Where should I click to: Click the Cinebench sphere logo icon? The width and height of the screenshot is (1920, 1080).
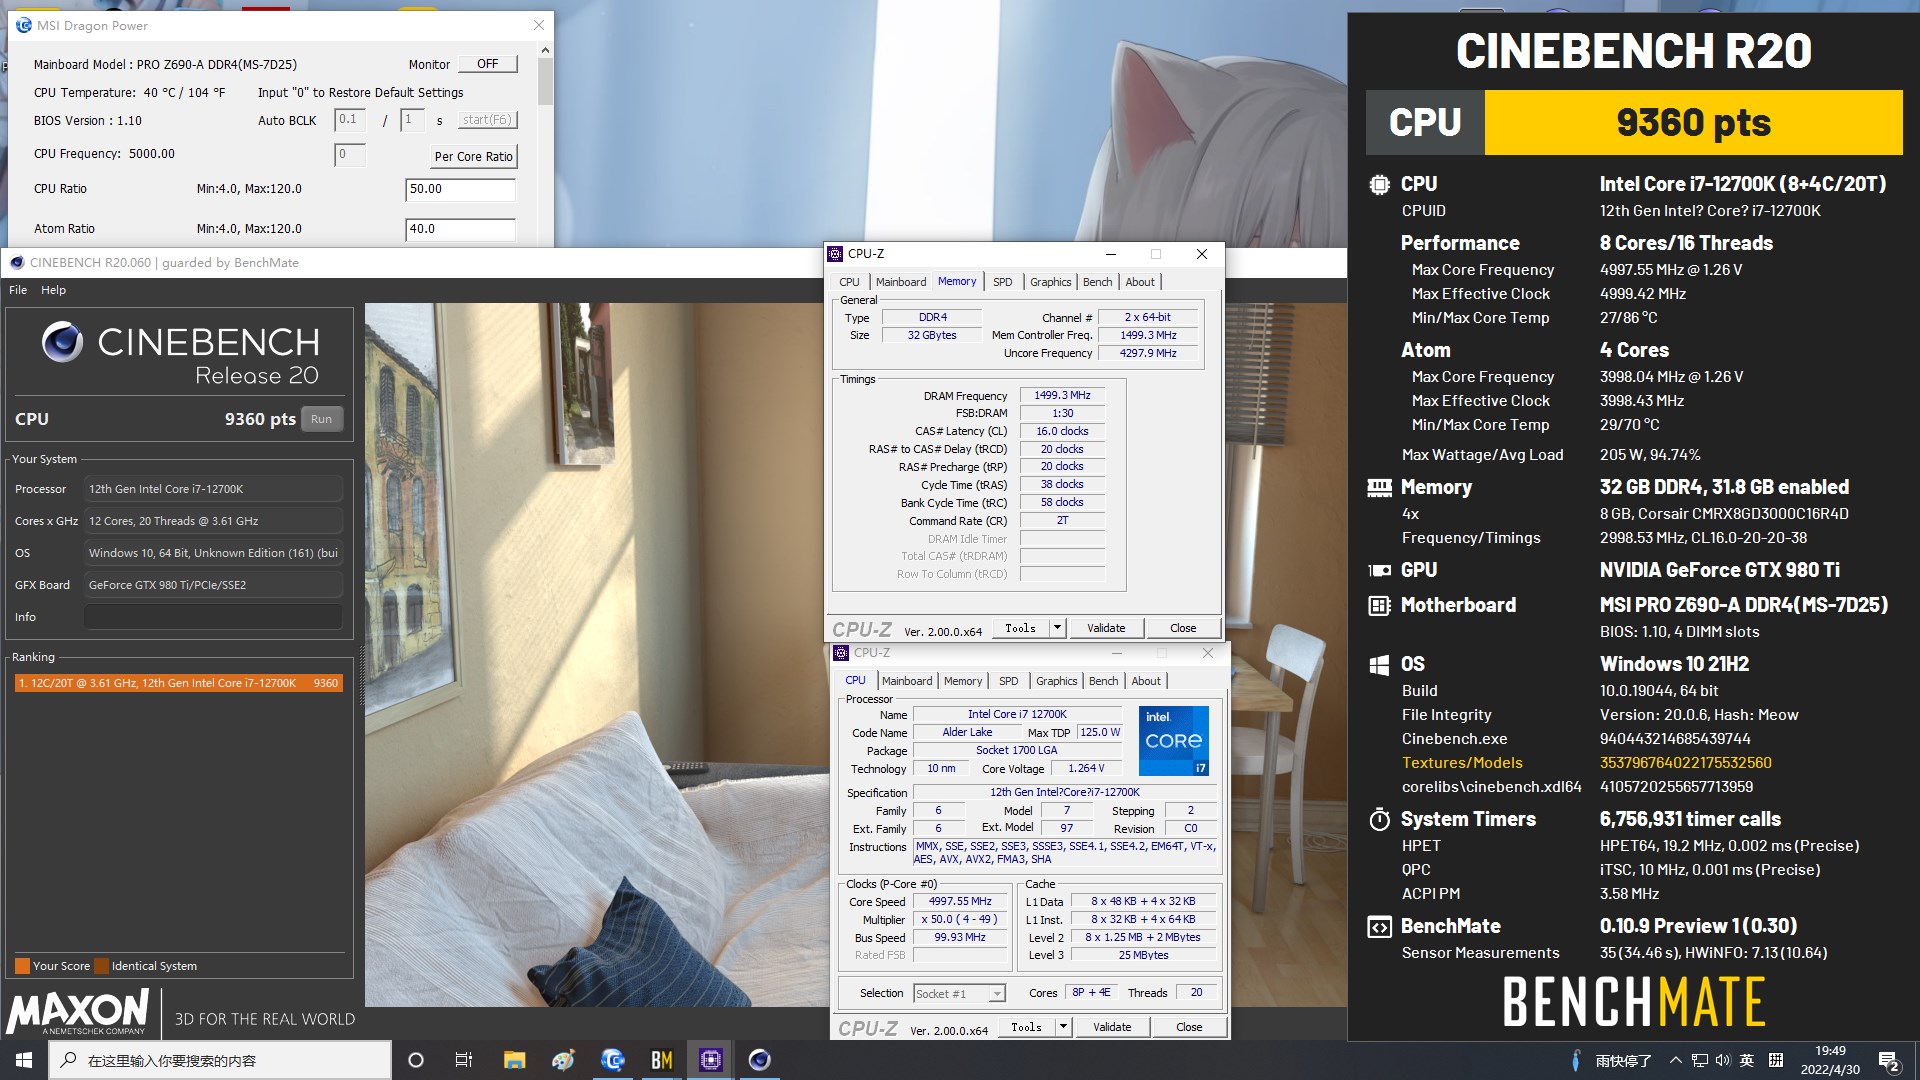62,342
